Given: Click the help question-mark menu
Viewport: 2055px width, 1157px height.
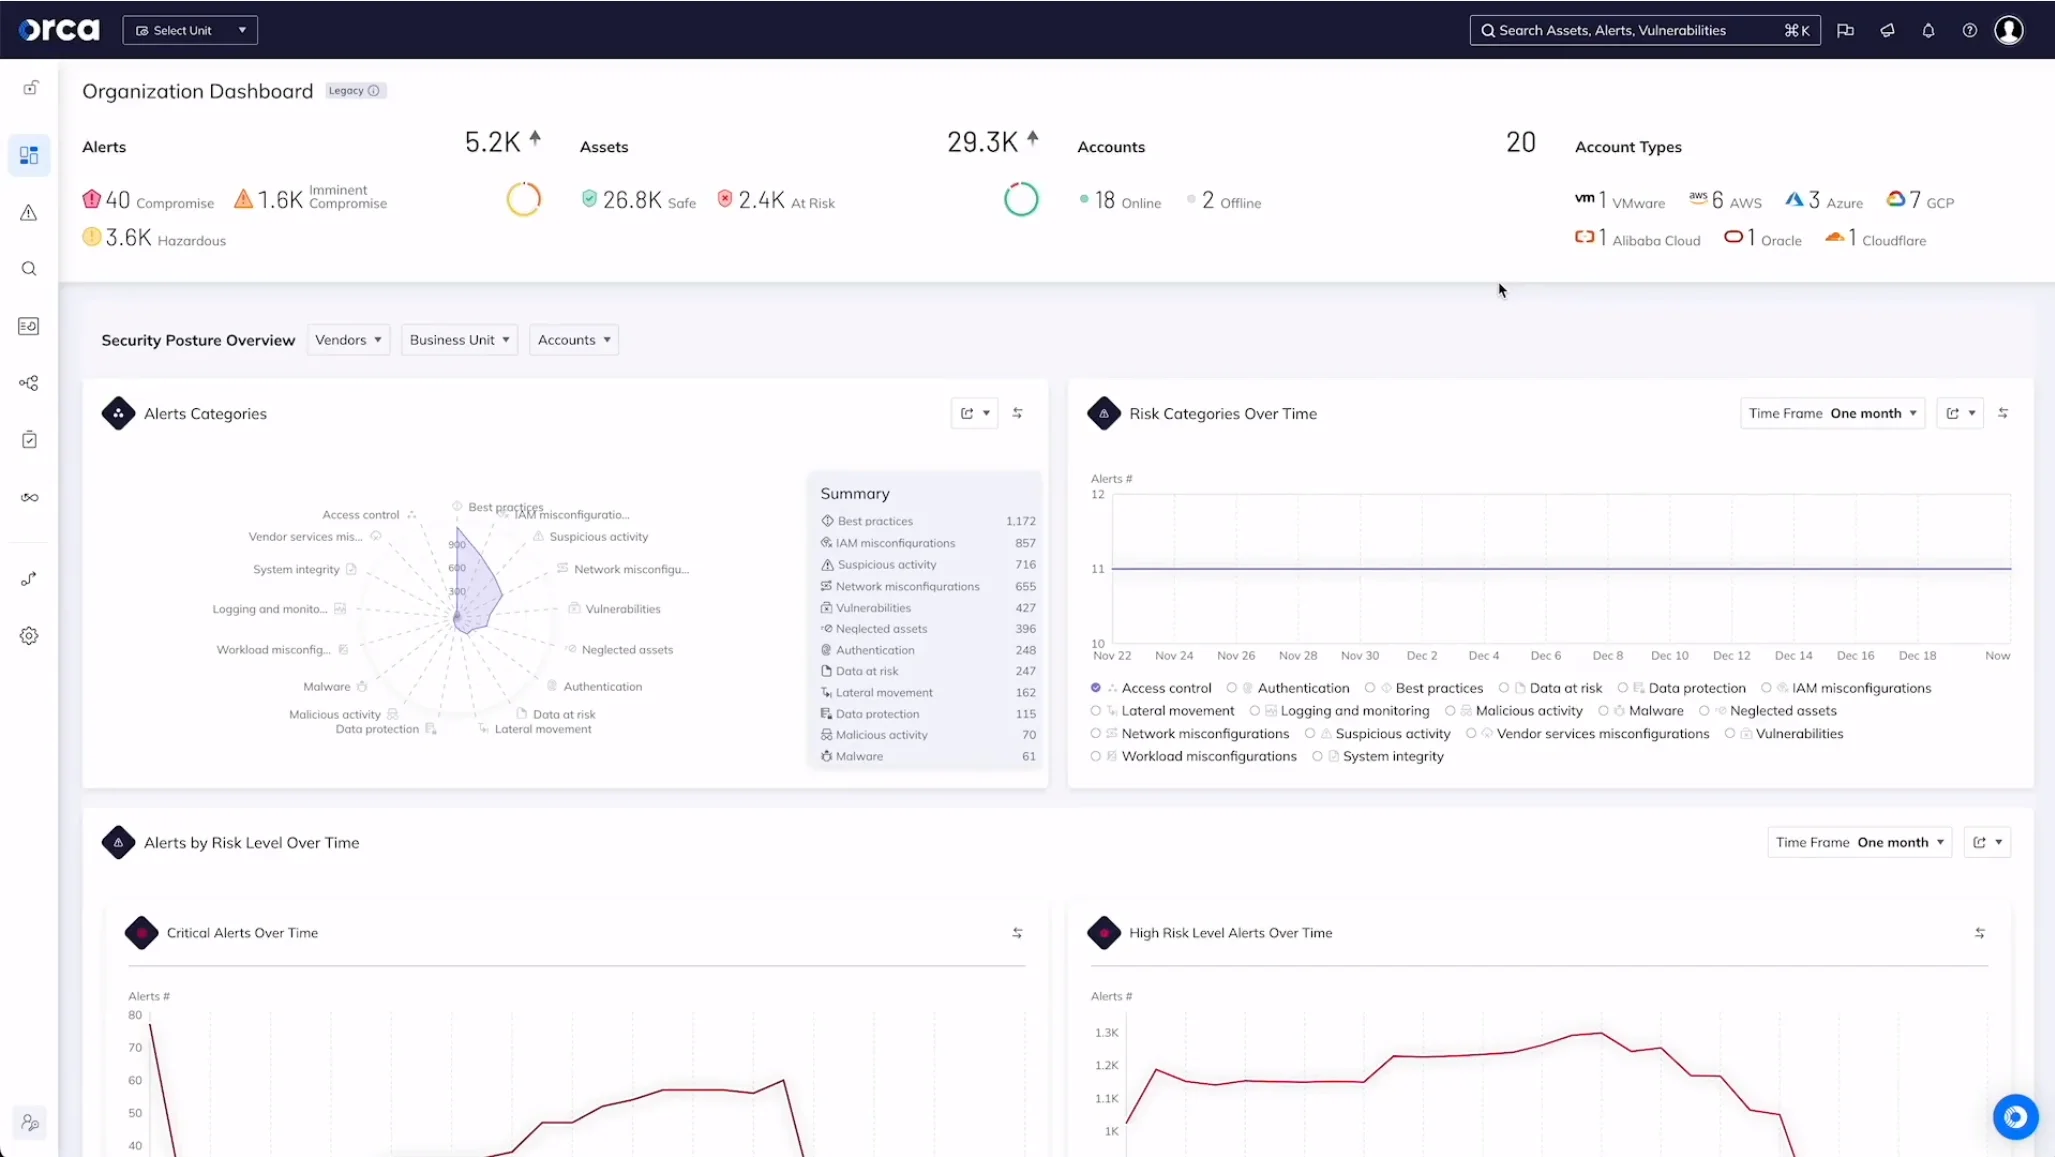Looking at the screenshot, I should [x=1969, y=31].
